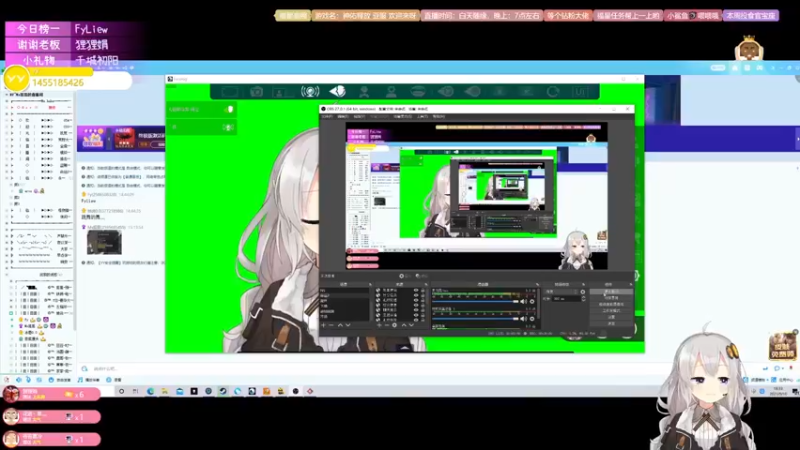Screen dimensions: 800x450
Task: Open OBS 帮助 (Help) menu
Action: 439,117
